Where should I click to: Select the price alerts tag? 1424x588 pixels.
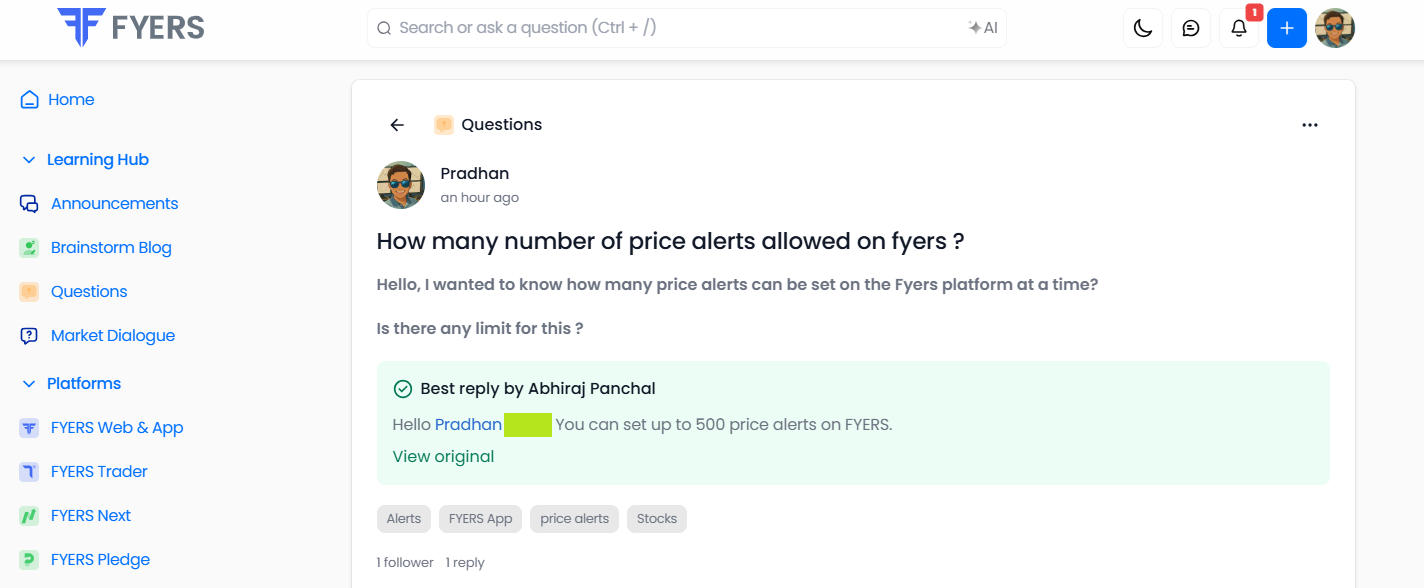(x=575, y=519)
